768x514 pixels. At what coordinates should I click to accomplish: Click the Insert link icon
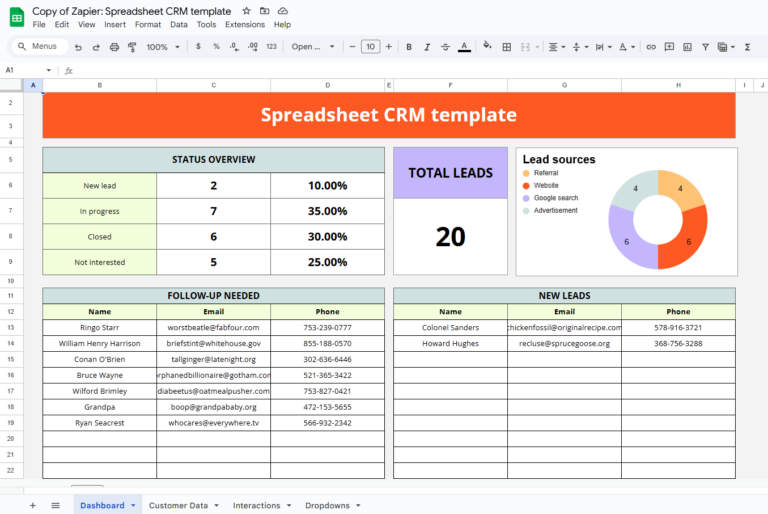tap(651, 47)
